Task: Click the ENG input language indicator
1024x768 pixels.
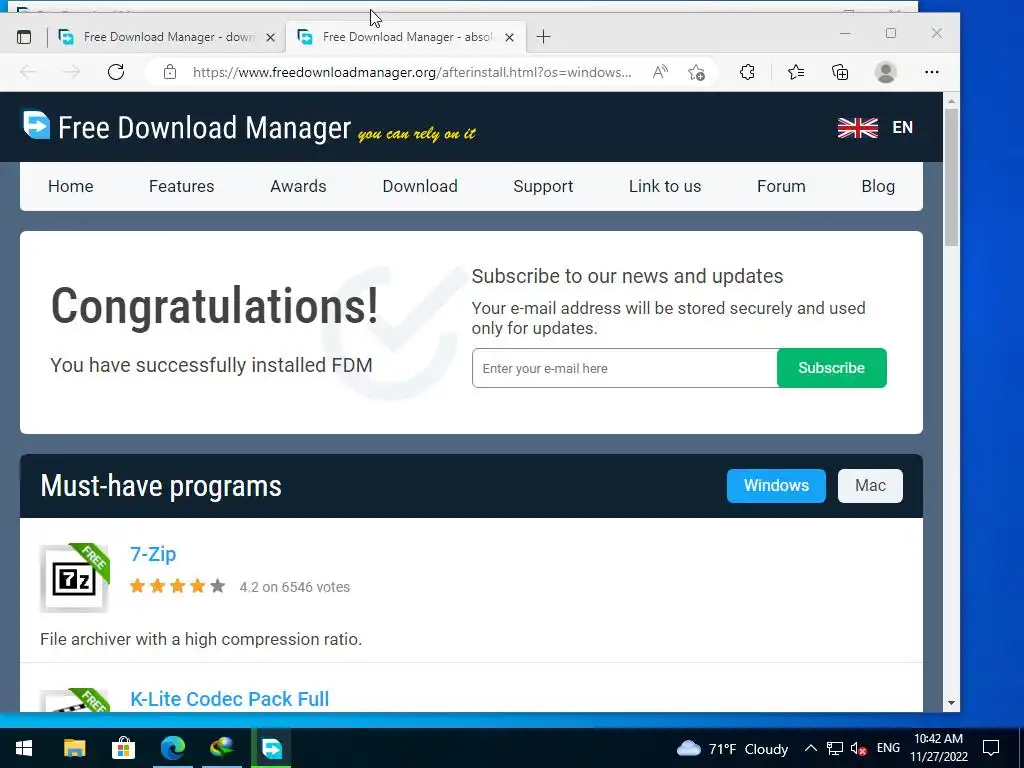Action: point(888,748)
